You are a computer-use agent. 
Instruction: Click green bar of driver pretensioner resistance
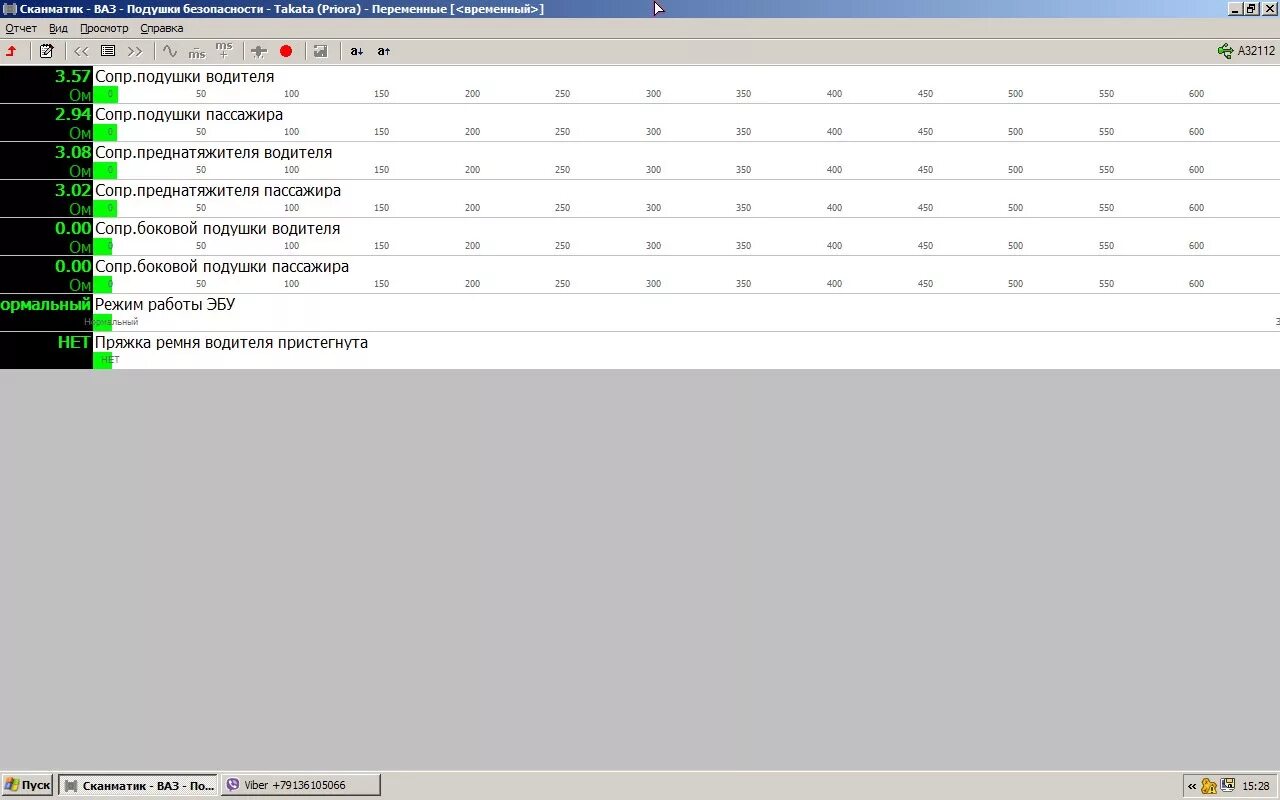tap(105, 170)
